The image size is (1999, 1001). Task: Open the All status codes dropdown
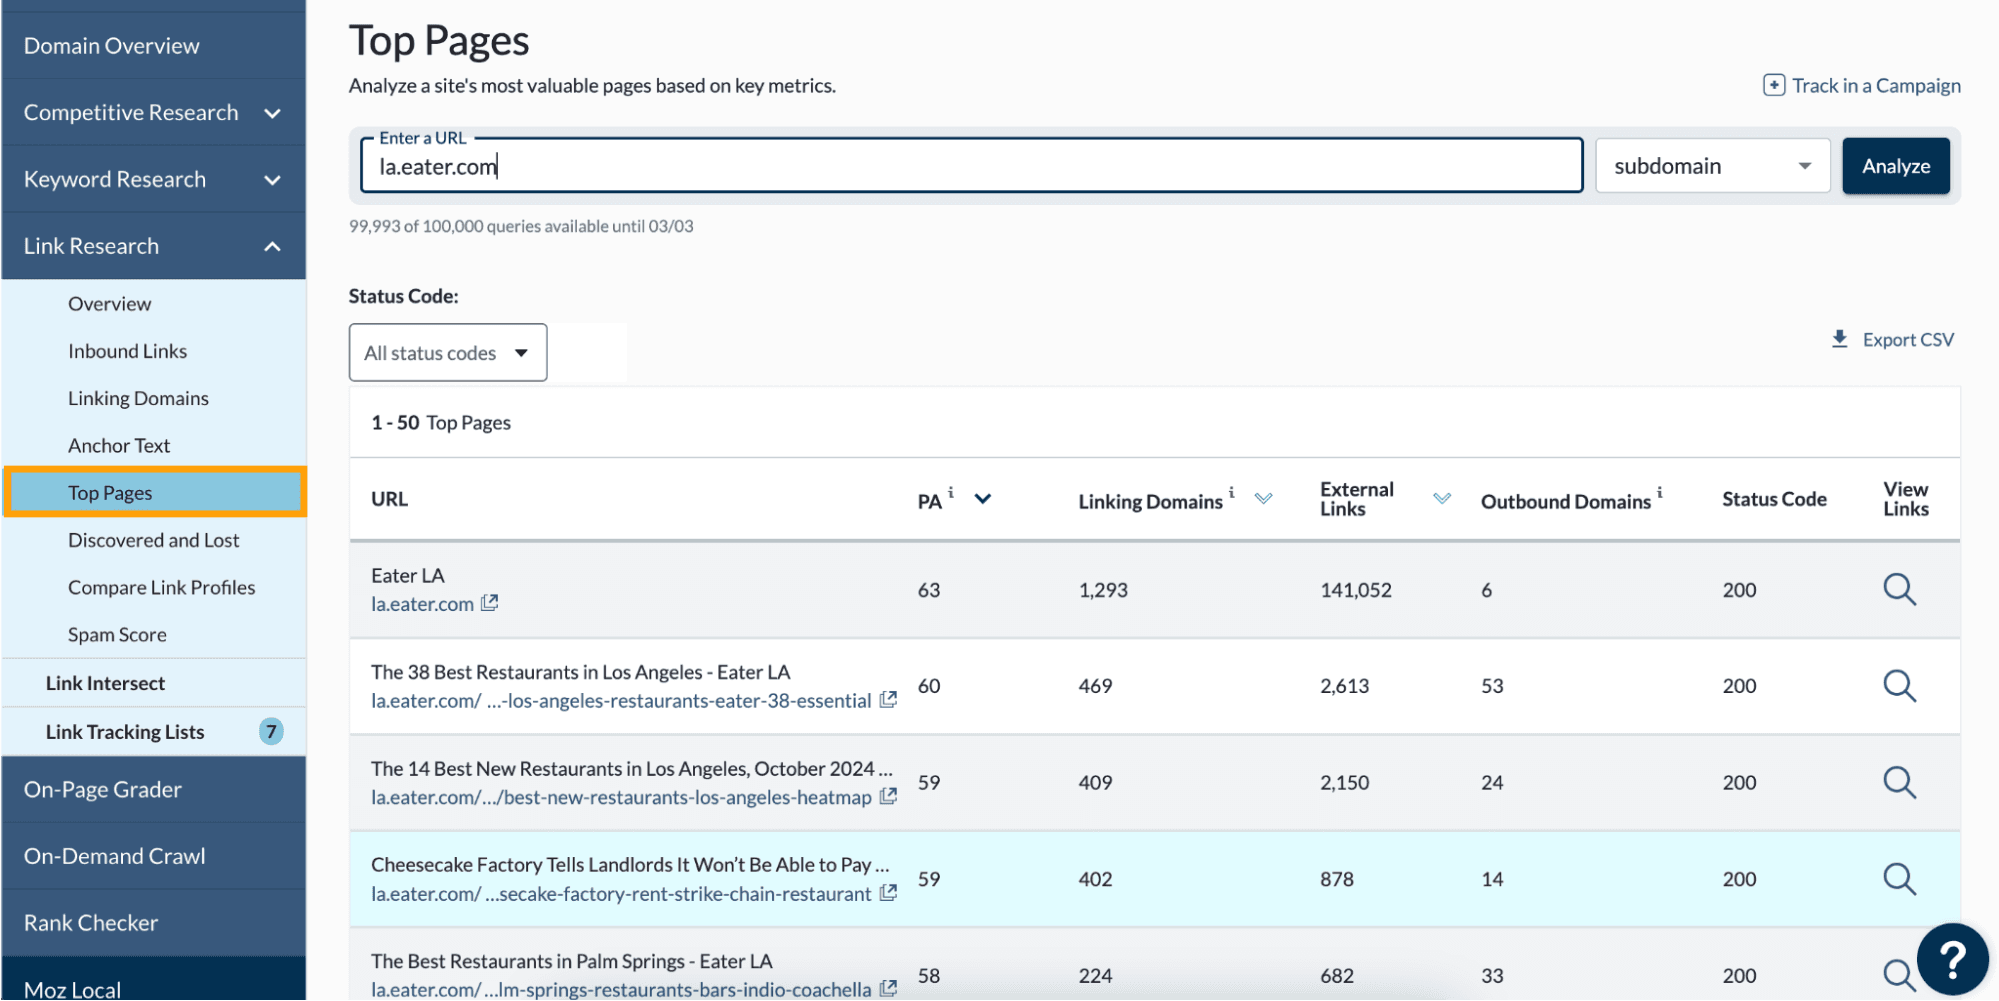(x=447, y=352)
